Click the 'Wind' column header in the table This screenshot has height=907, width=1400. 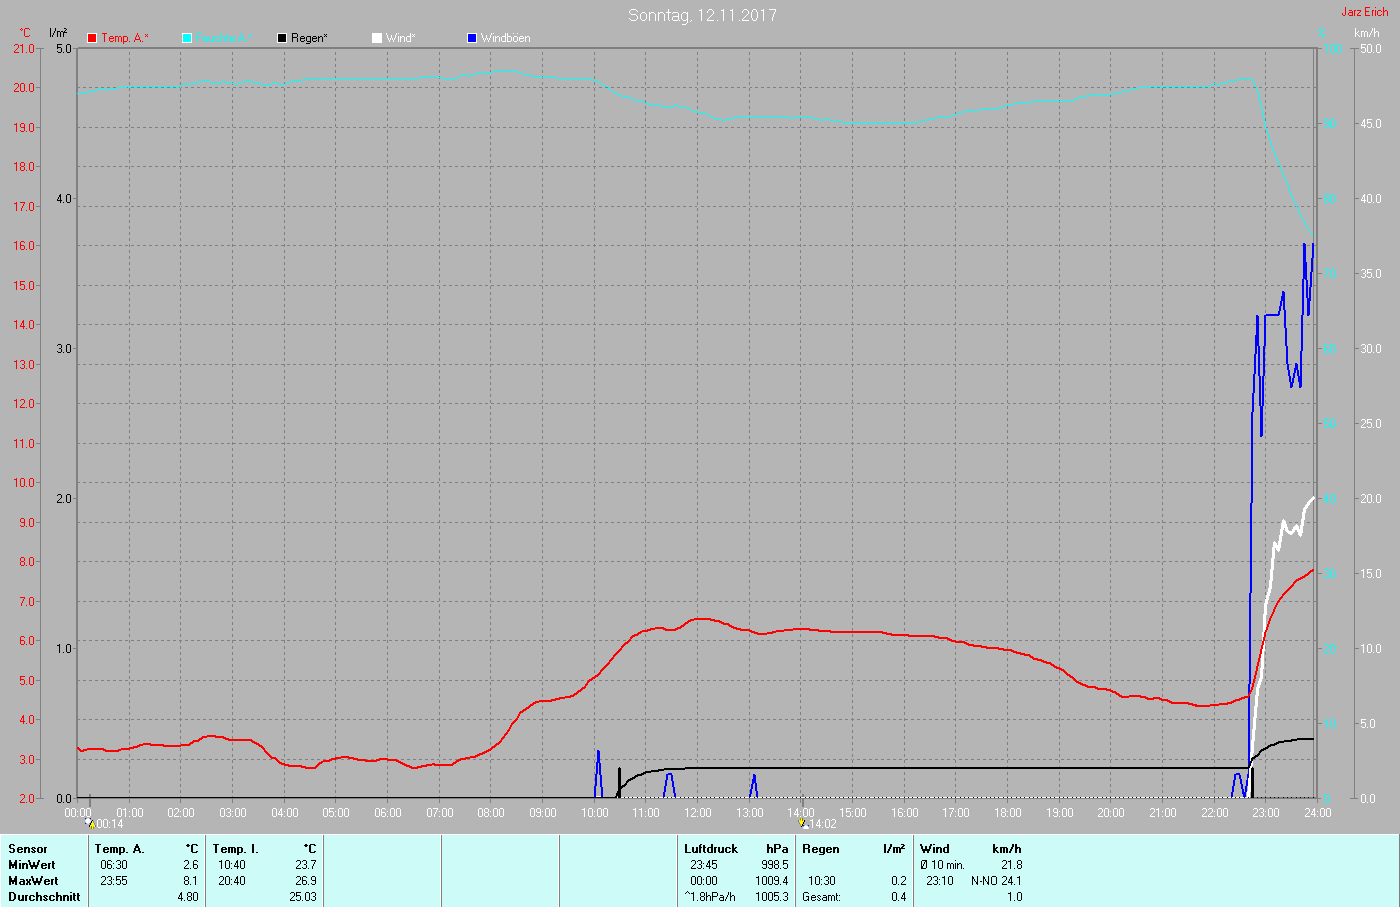935,849
